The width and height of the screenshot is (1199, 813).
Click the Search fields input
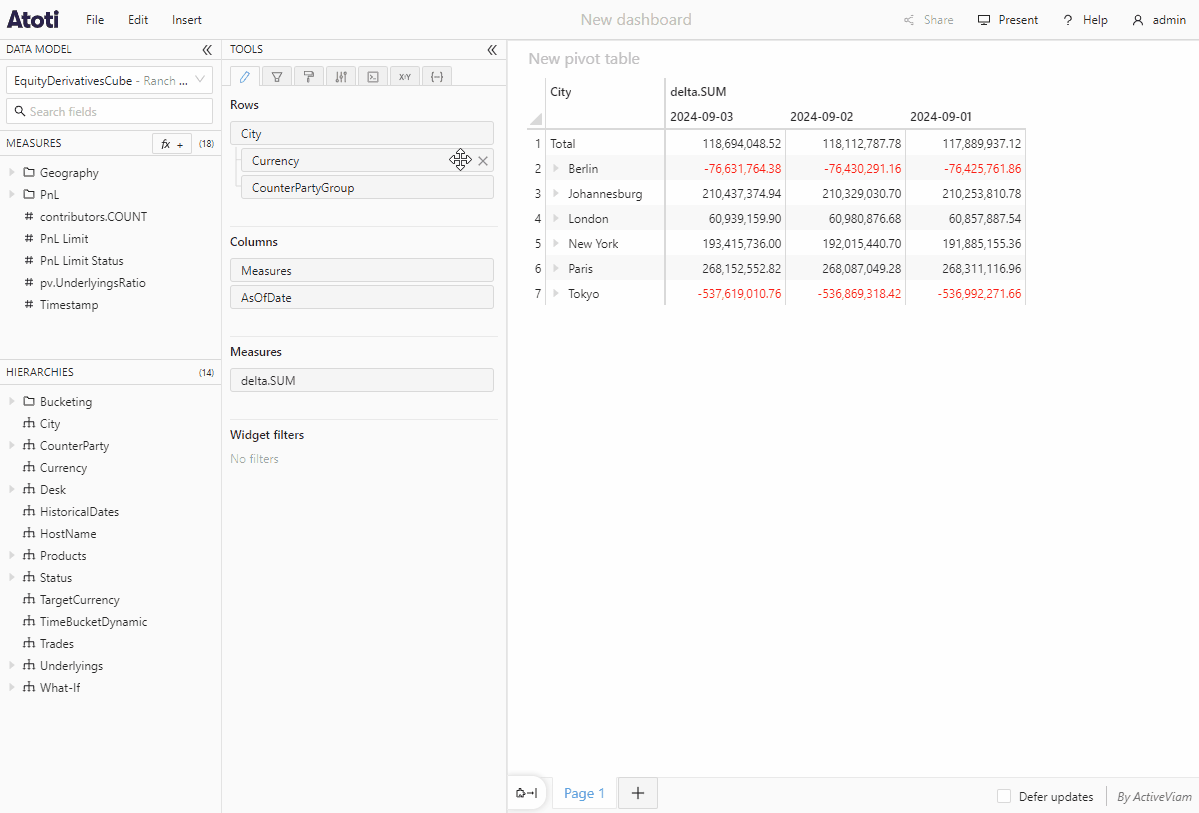point(109,111)
